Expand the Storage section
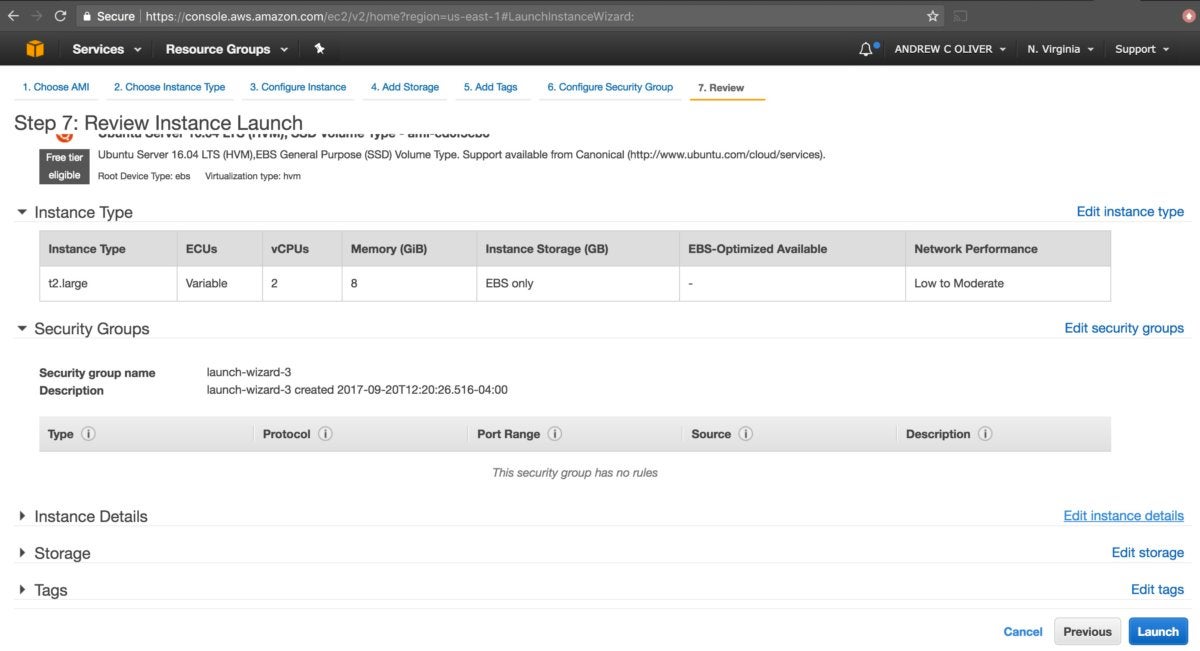 click(23, 553)
